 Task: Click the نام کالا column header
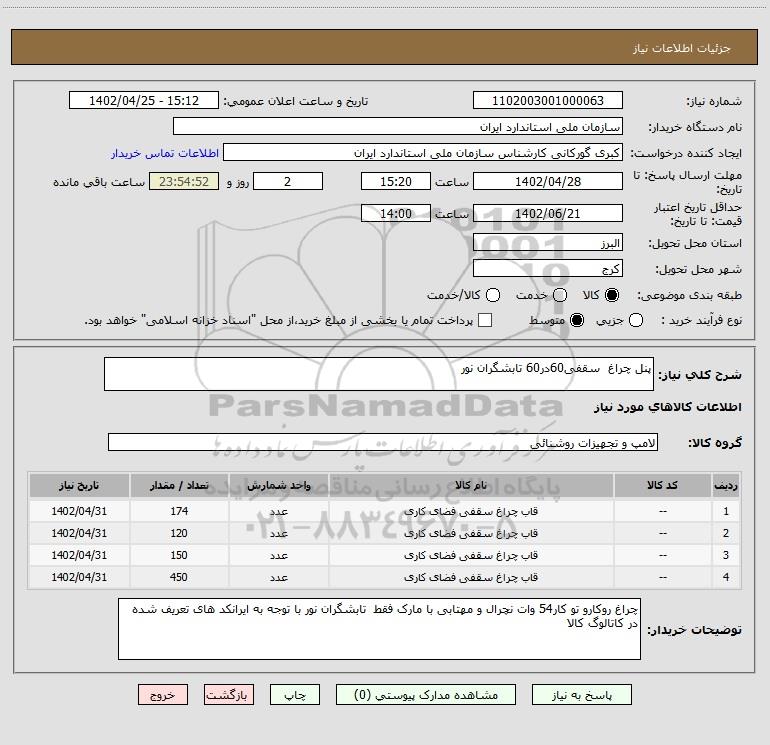pyautogui.click(x=471, y=486)
